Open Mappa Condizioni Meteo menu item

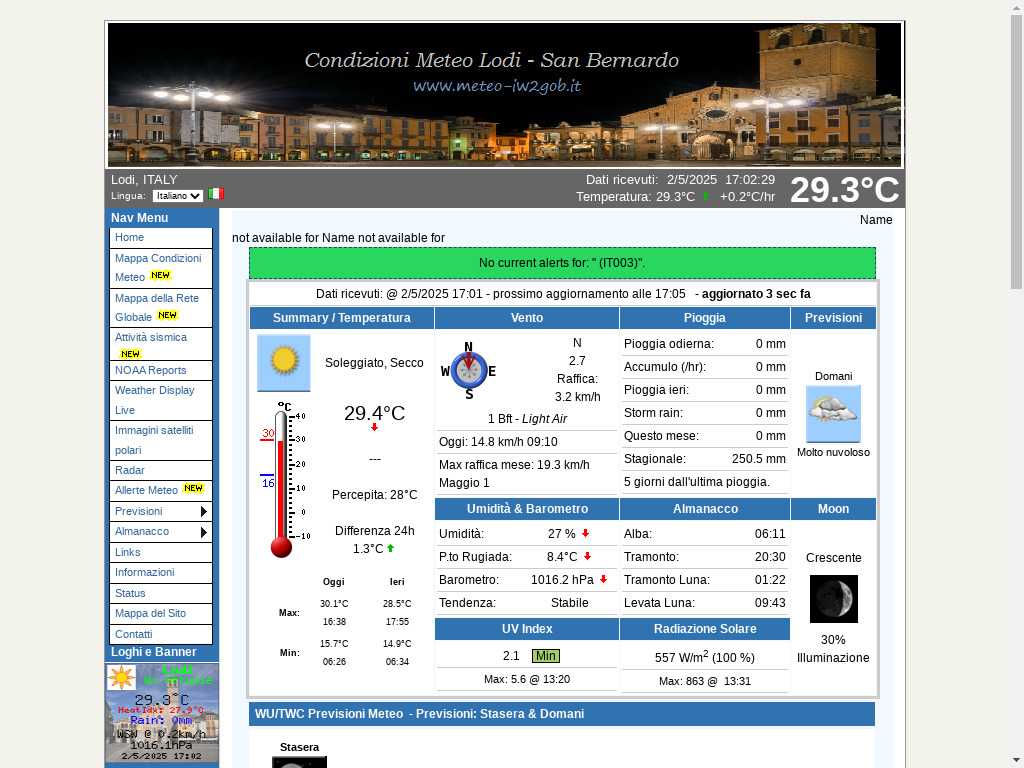coord(161,268)
